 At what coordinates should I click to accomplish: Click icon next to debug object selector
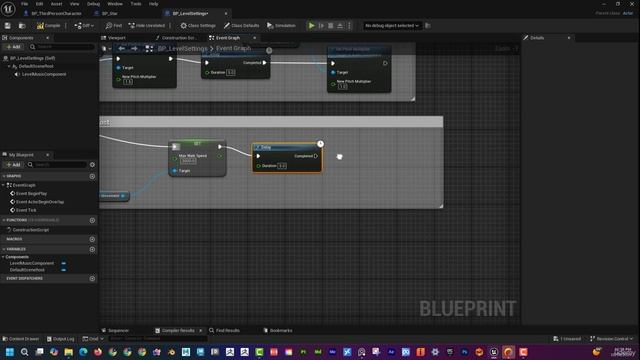428,26
